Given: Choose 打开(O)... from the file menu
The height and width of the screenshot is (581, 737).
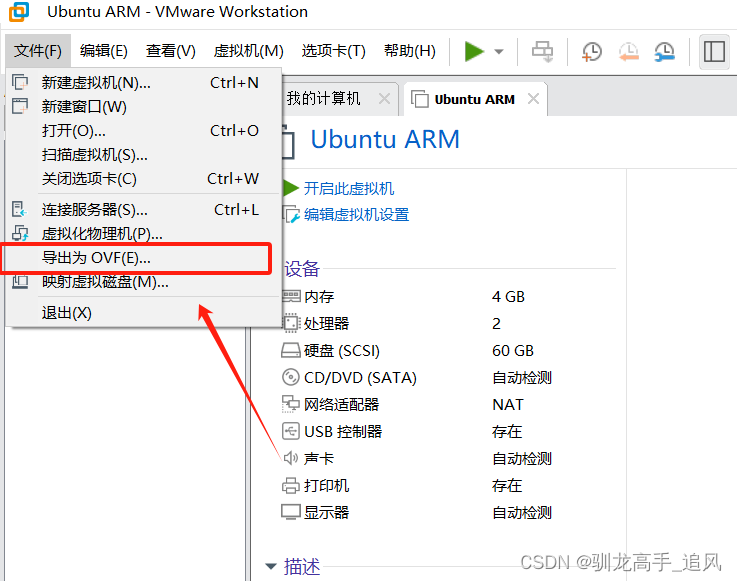Looking at the screenshot, I should [144, 131].
